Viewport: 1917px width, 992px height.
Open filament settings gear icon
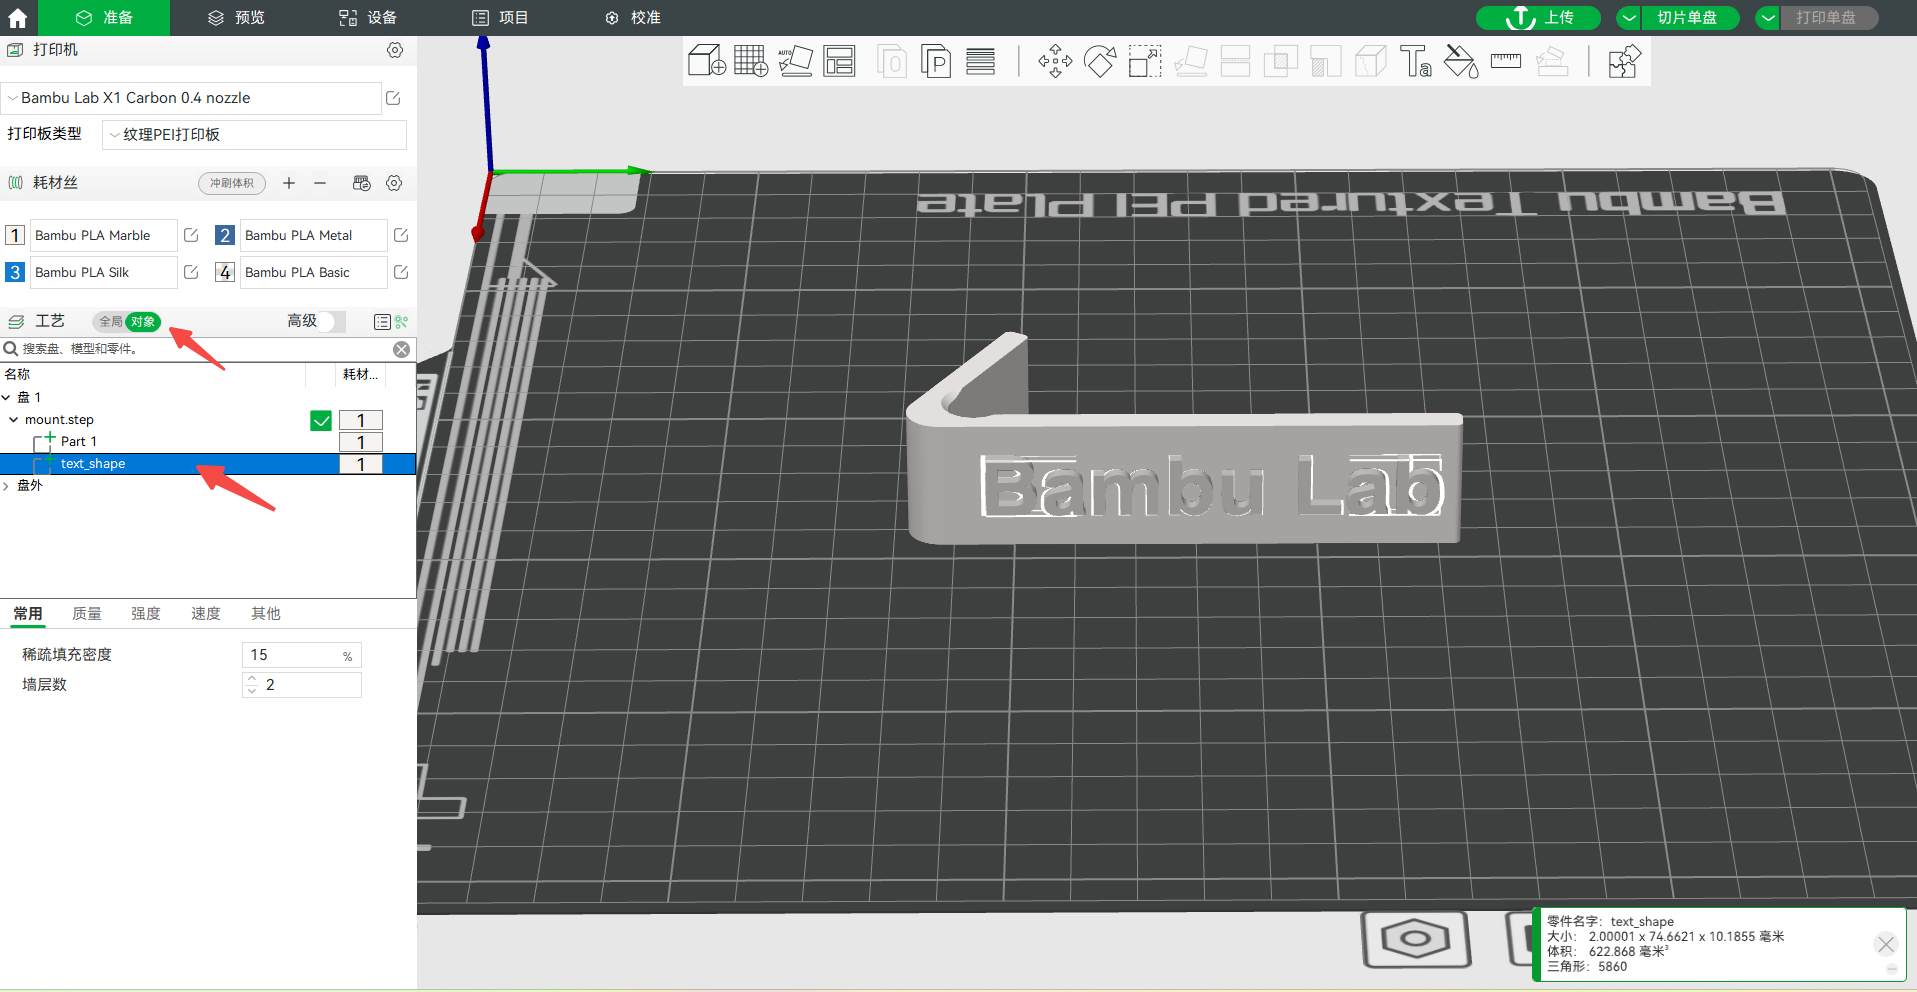394,183
